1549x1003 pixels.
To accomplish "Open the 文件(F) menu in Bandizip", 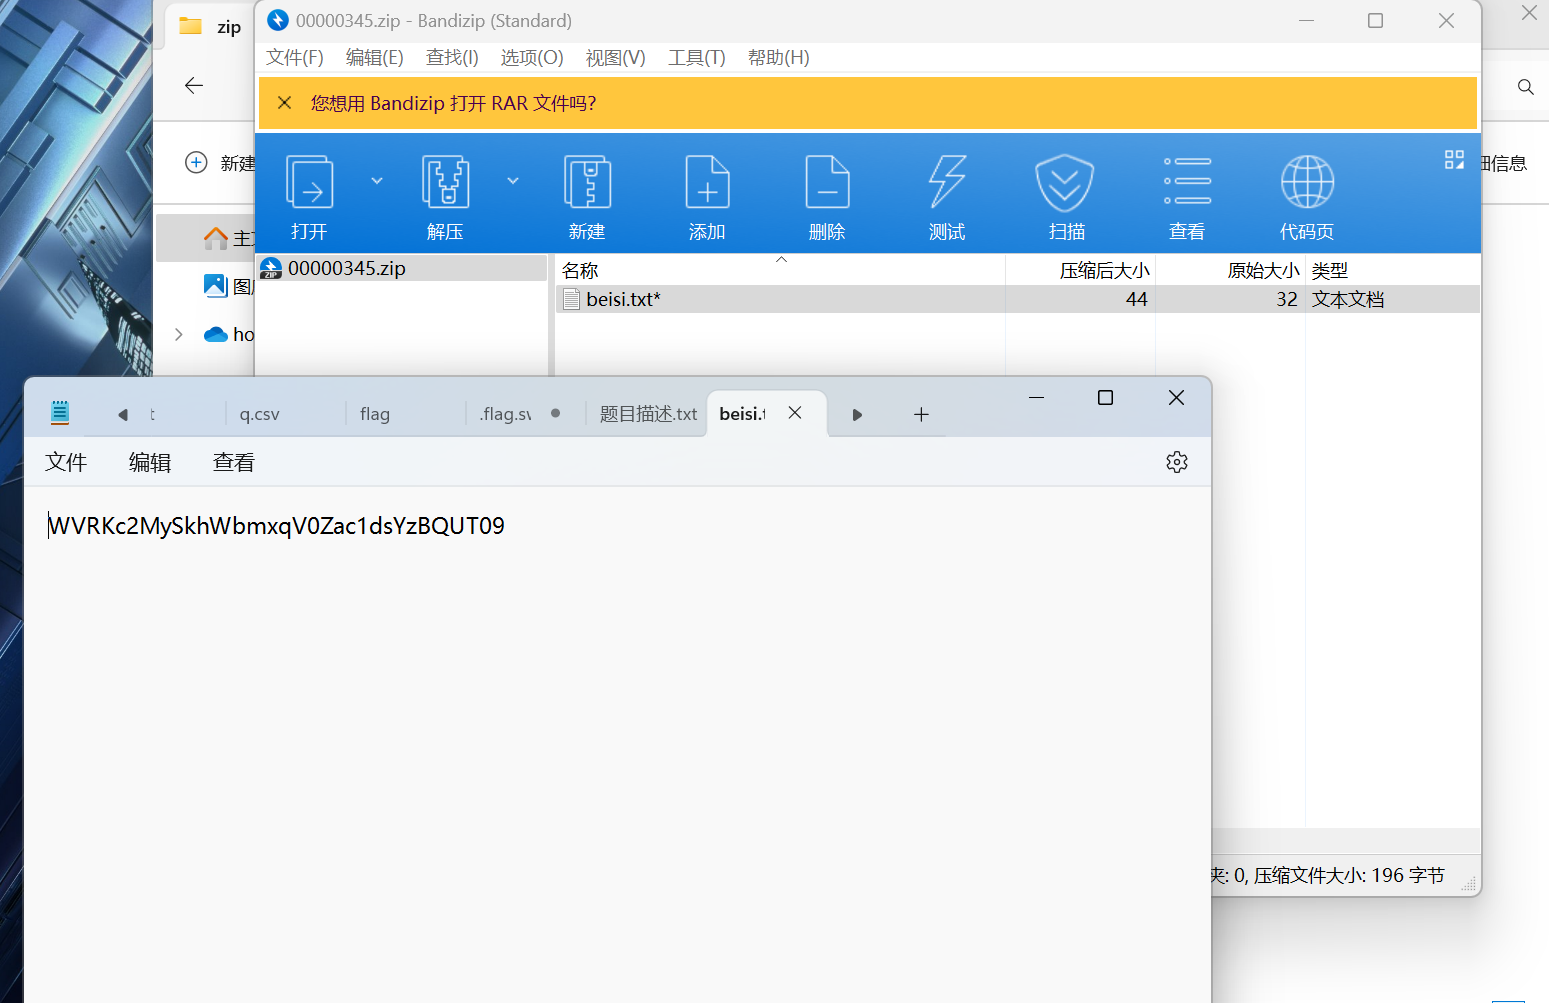I will [x=294, y=58].
